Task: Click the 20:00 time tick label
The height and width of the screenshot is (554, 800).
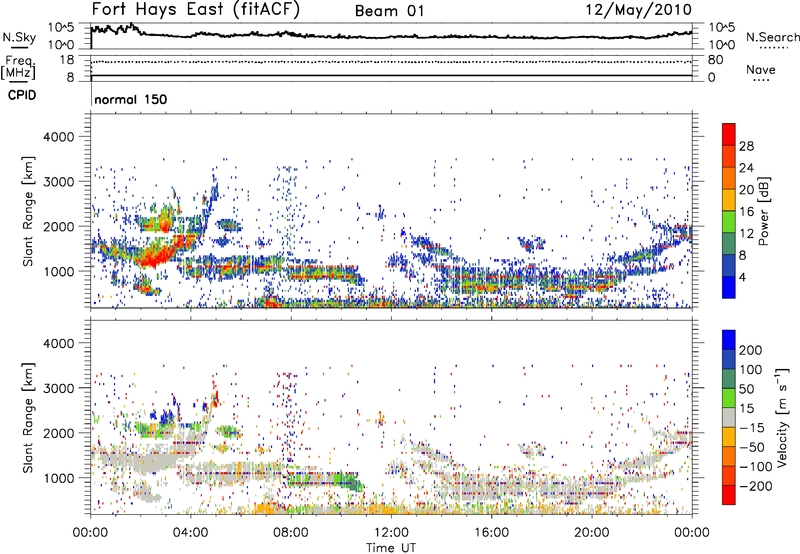Action: [x=591, y=533]
